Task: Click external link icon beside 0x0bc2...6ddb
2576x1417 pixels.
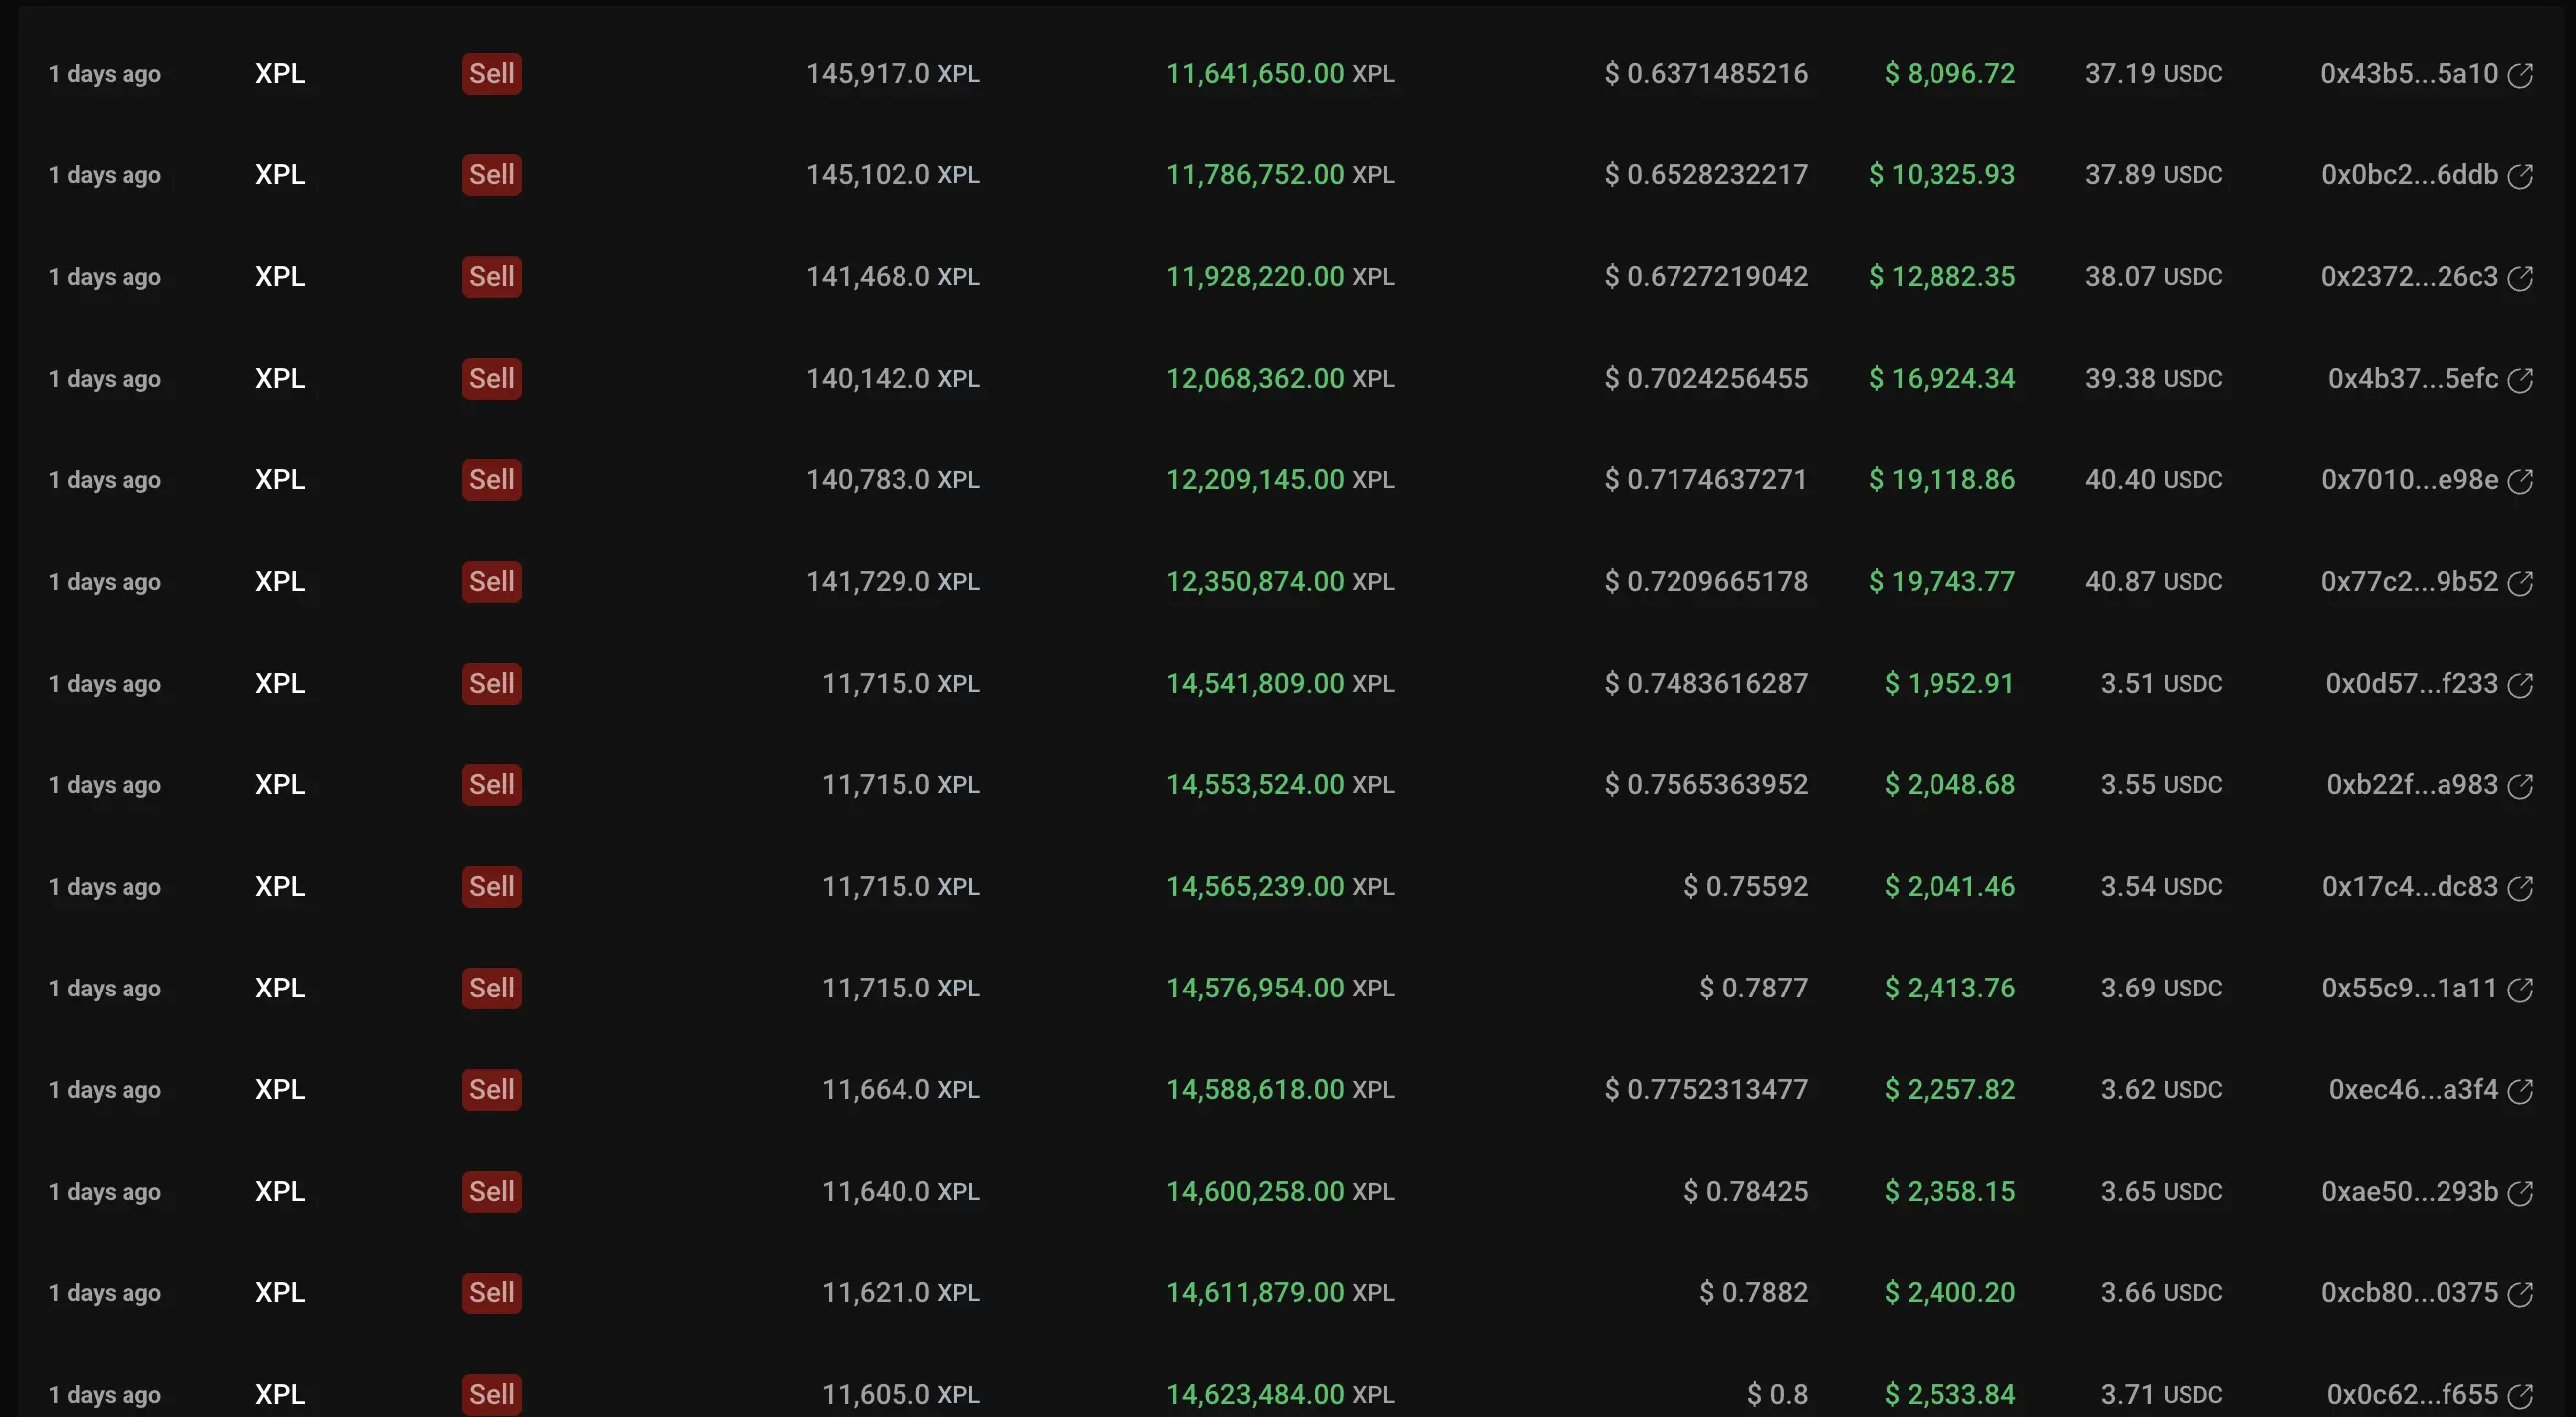Action: click(2520, 176)
